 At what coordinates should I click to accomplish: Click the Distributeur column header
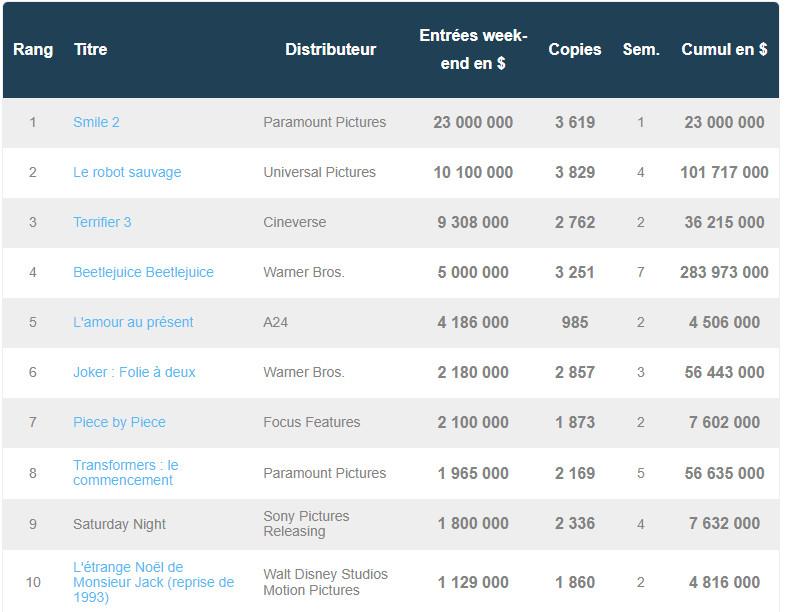click(330, 49)
